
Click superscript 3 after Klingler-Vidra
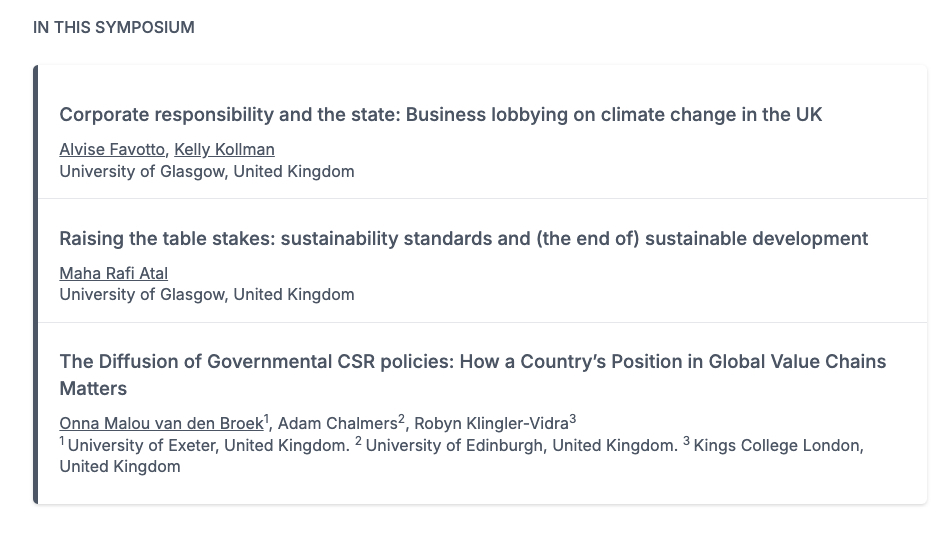click(x=573, y=418)
